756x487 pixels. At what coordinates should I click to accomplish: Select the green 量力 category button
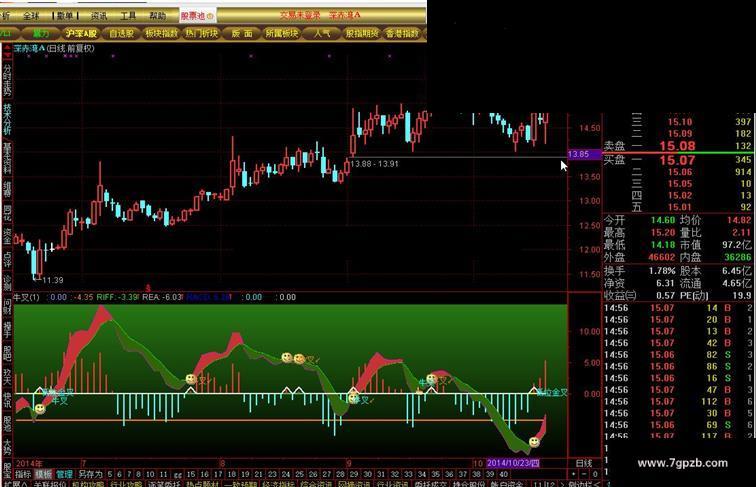(x=41, y=33)
